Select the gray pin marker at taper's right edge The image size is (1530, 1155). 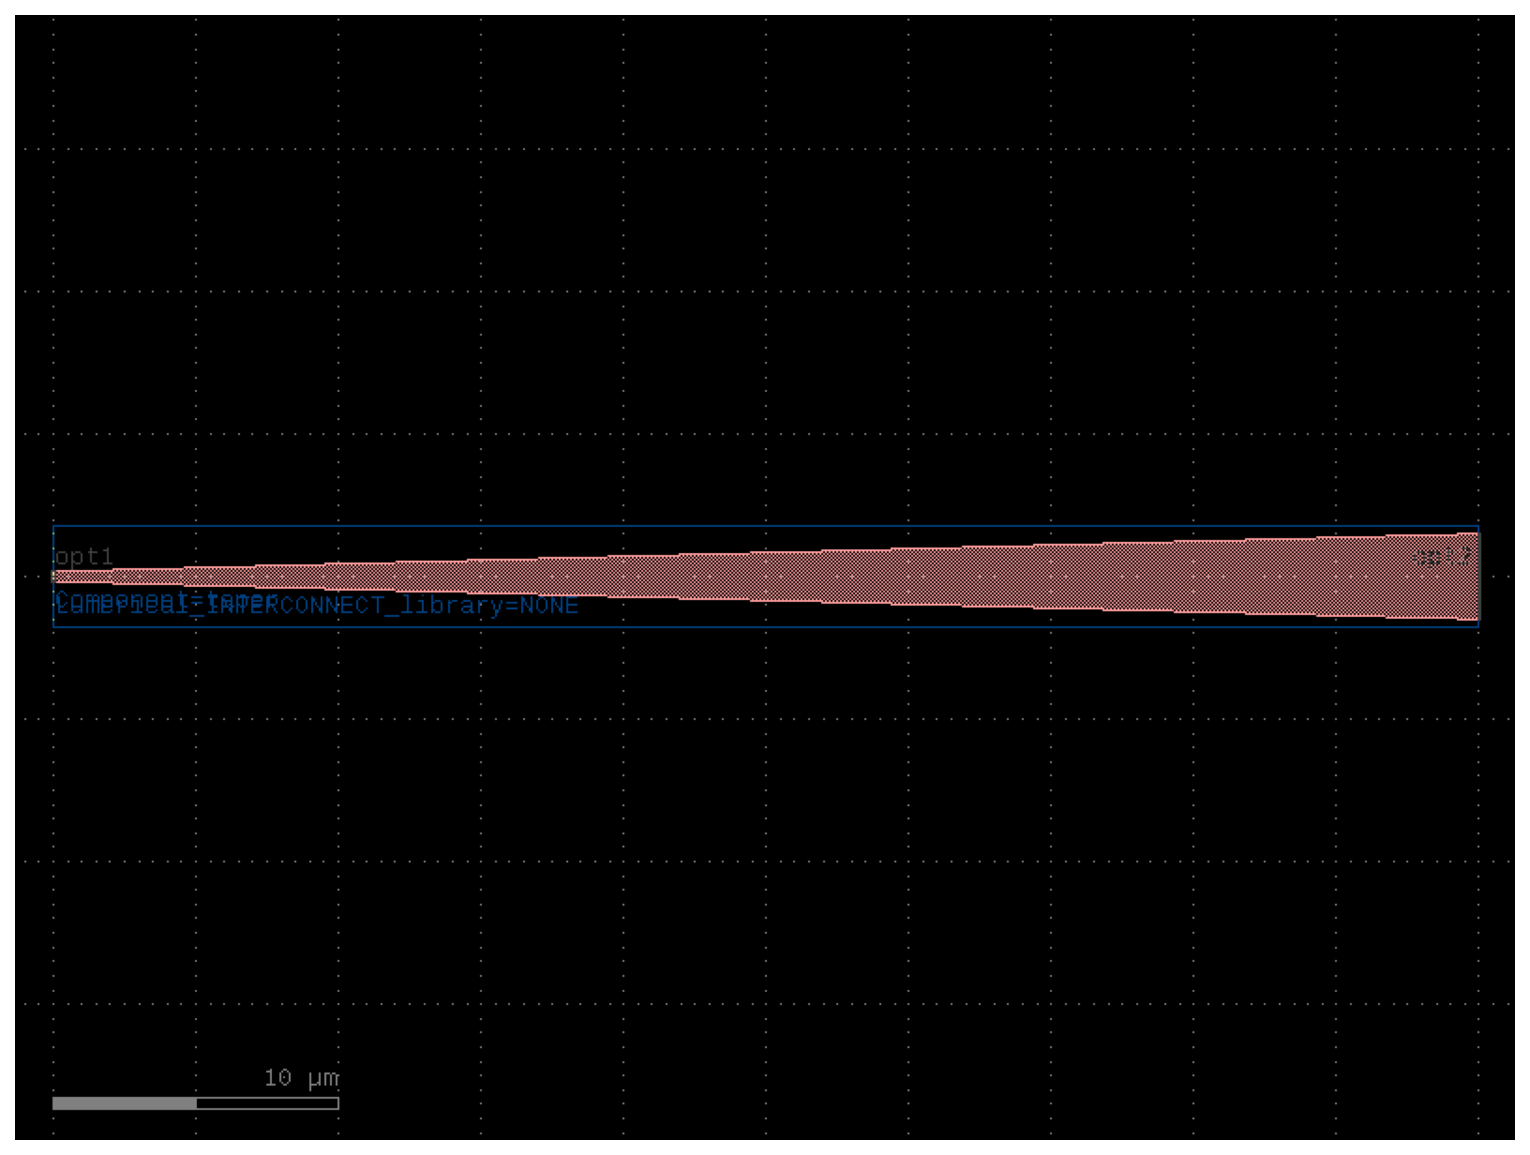click(1477, 576)
